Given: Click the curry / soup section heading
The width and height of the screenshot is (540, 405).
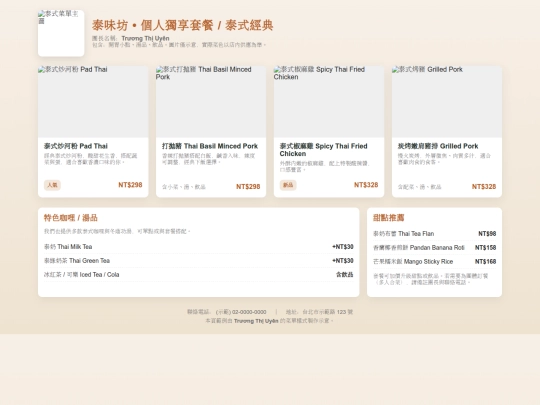Looking at the screenshot, I should [x=71, y=218].
